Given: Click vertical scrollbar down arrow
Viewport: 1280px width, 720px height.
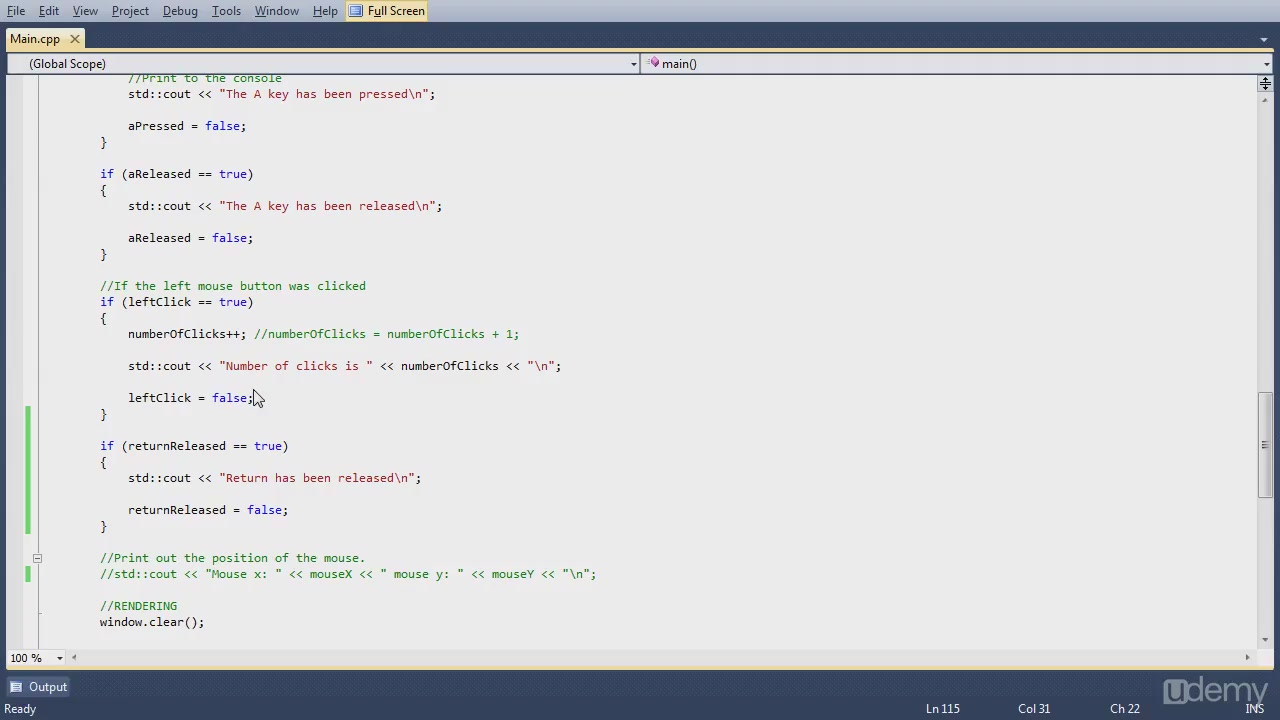Looking at the screenshot, I should click(x=1265, y=640).
